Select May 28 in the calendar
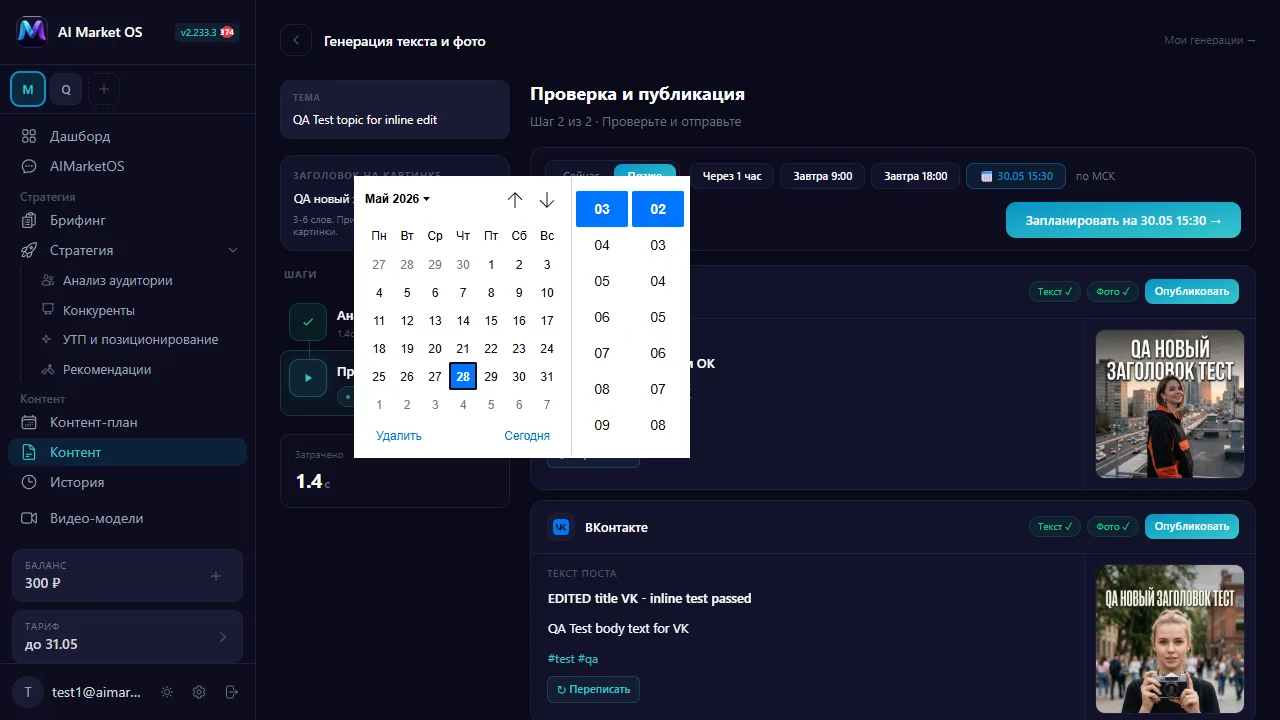Image resolution: width=1280 pixels, height=720 pixels. click(x=463, y=377)
